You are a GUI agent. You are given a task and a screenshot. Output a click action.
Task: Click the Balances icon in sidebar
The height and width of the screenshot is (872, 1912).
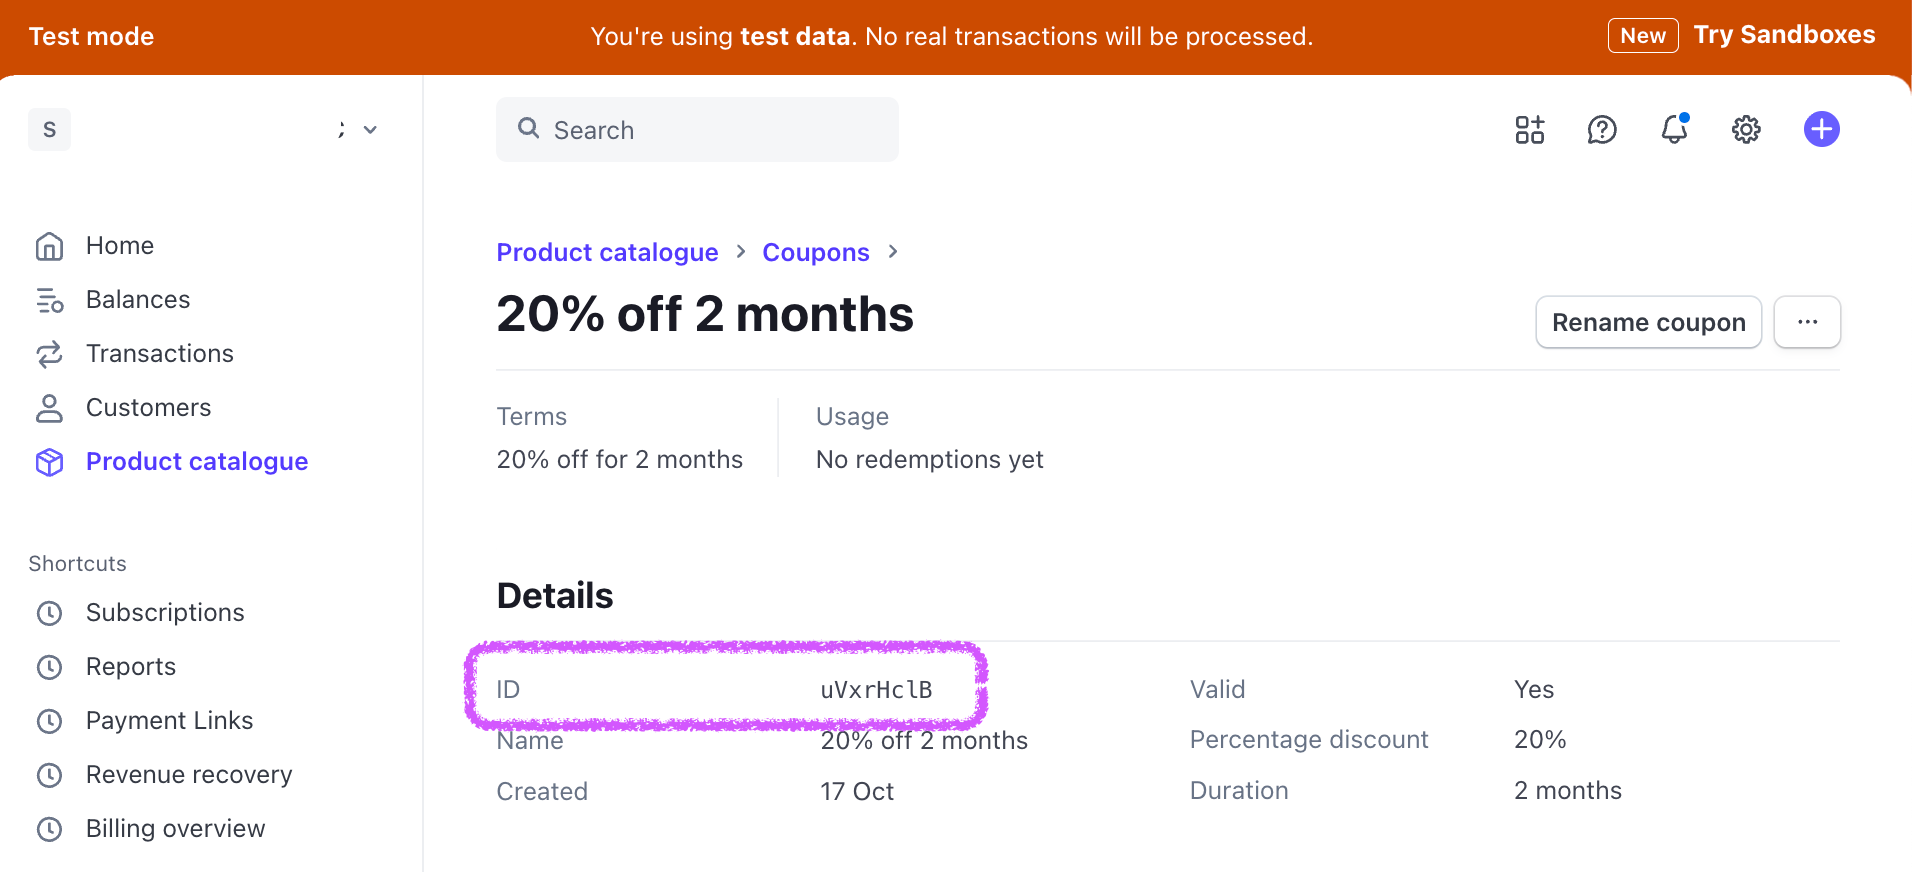(49, 300)
